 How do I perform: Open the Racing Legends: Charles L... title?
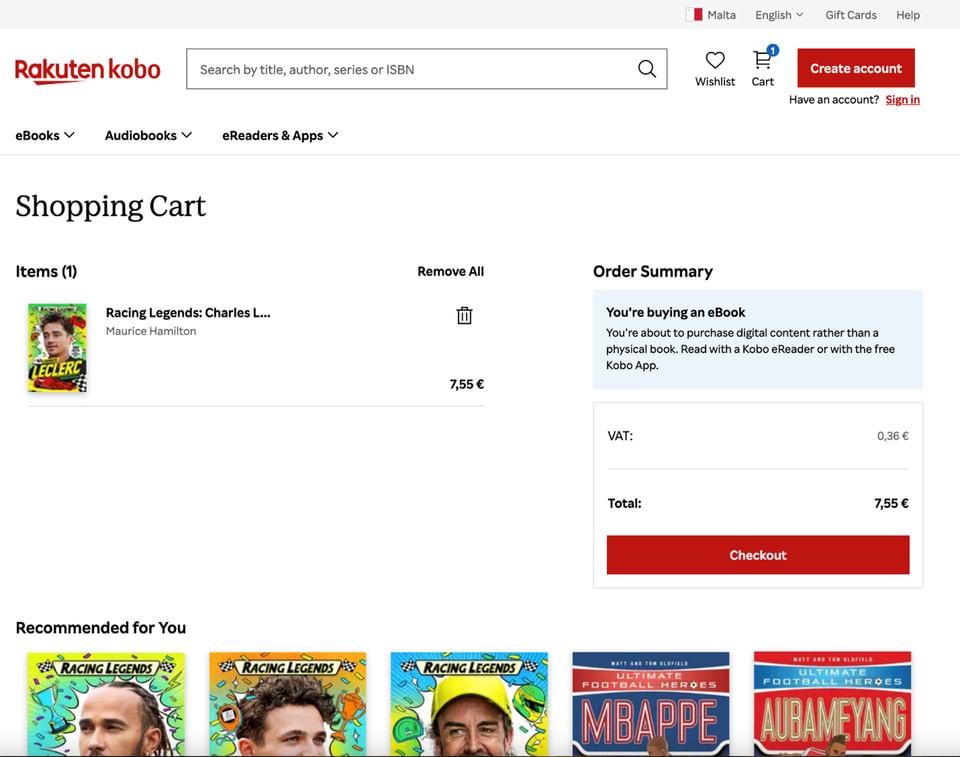point(188,312)
